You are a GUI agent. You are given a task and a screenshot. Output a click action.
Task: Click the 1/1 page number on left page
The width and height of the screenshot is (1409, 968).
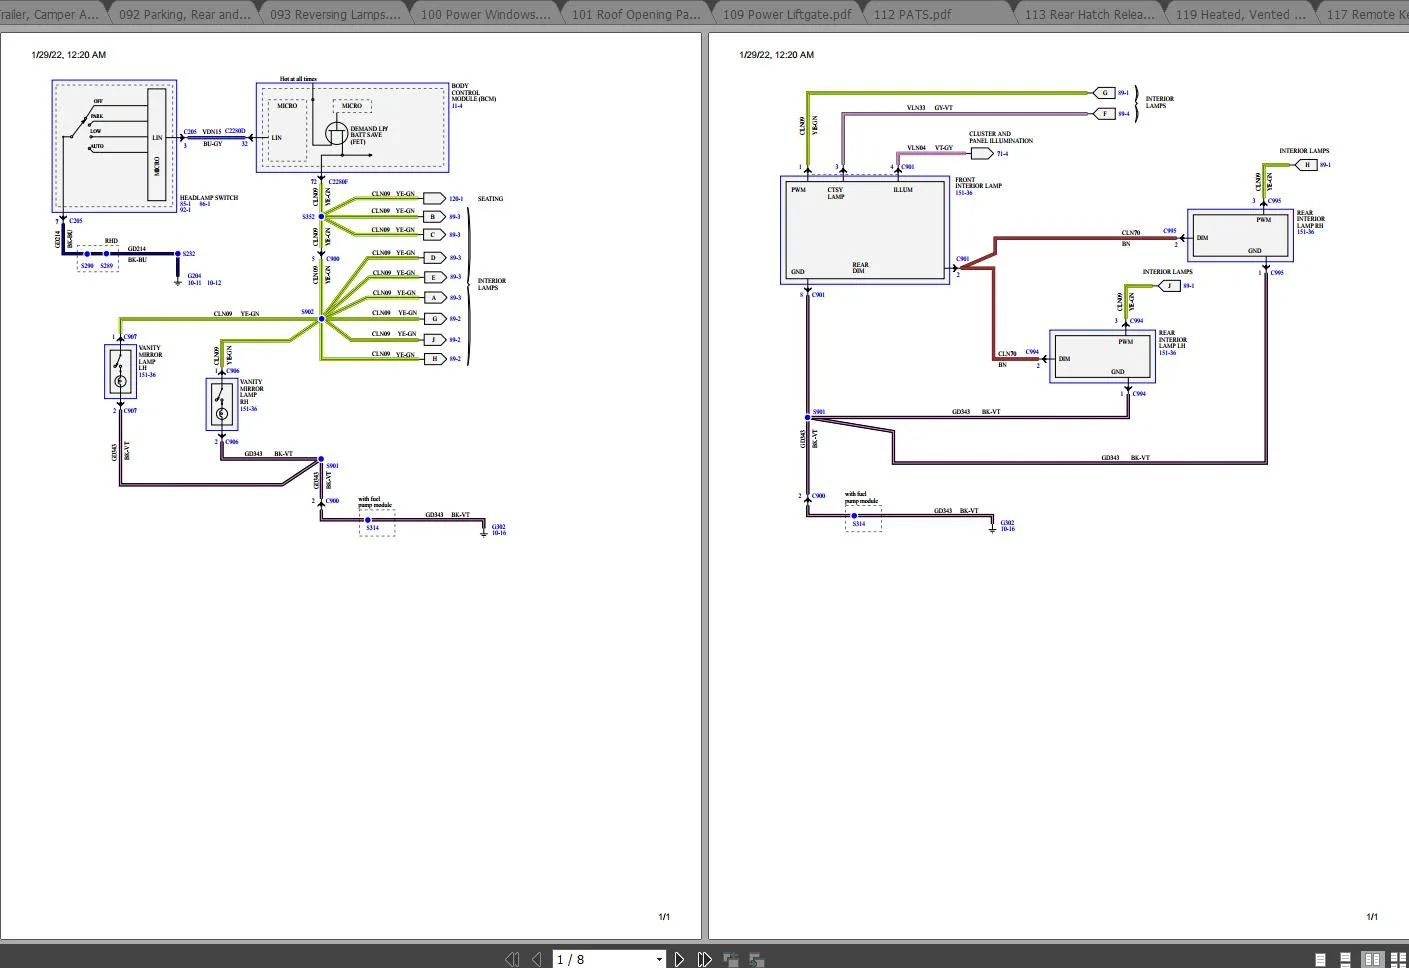pos(664,916)
